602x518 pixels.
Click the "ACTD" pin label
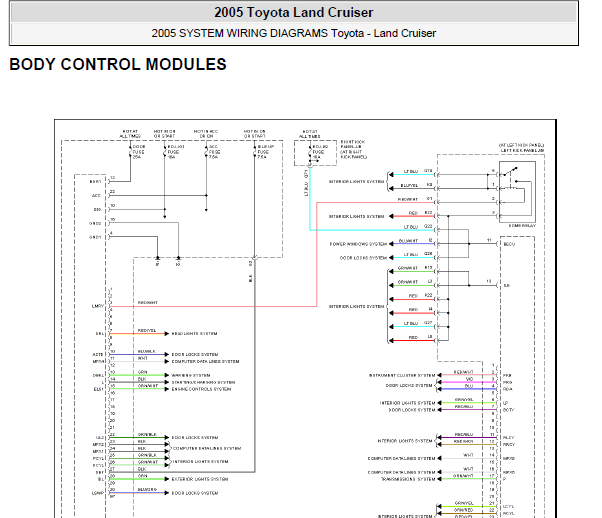point(98,354)
